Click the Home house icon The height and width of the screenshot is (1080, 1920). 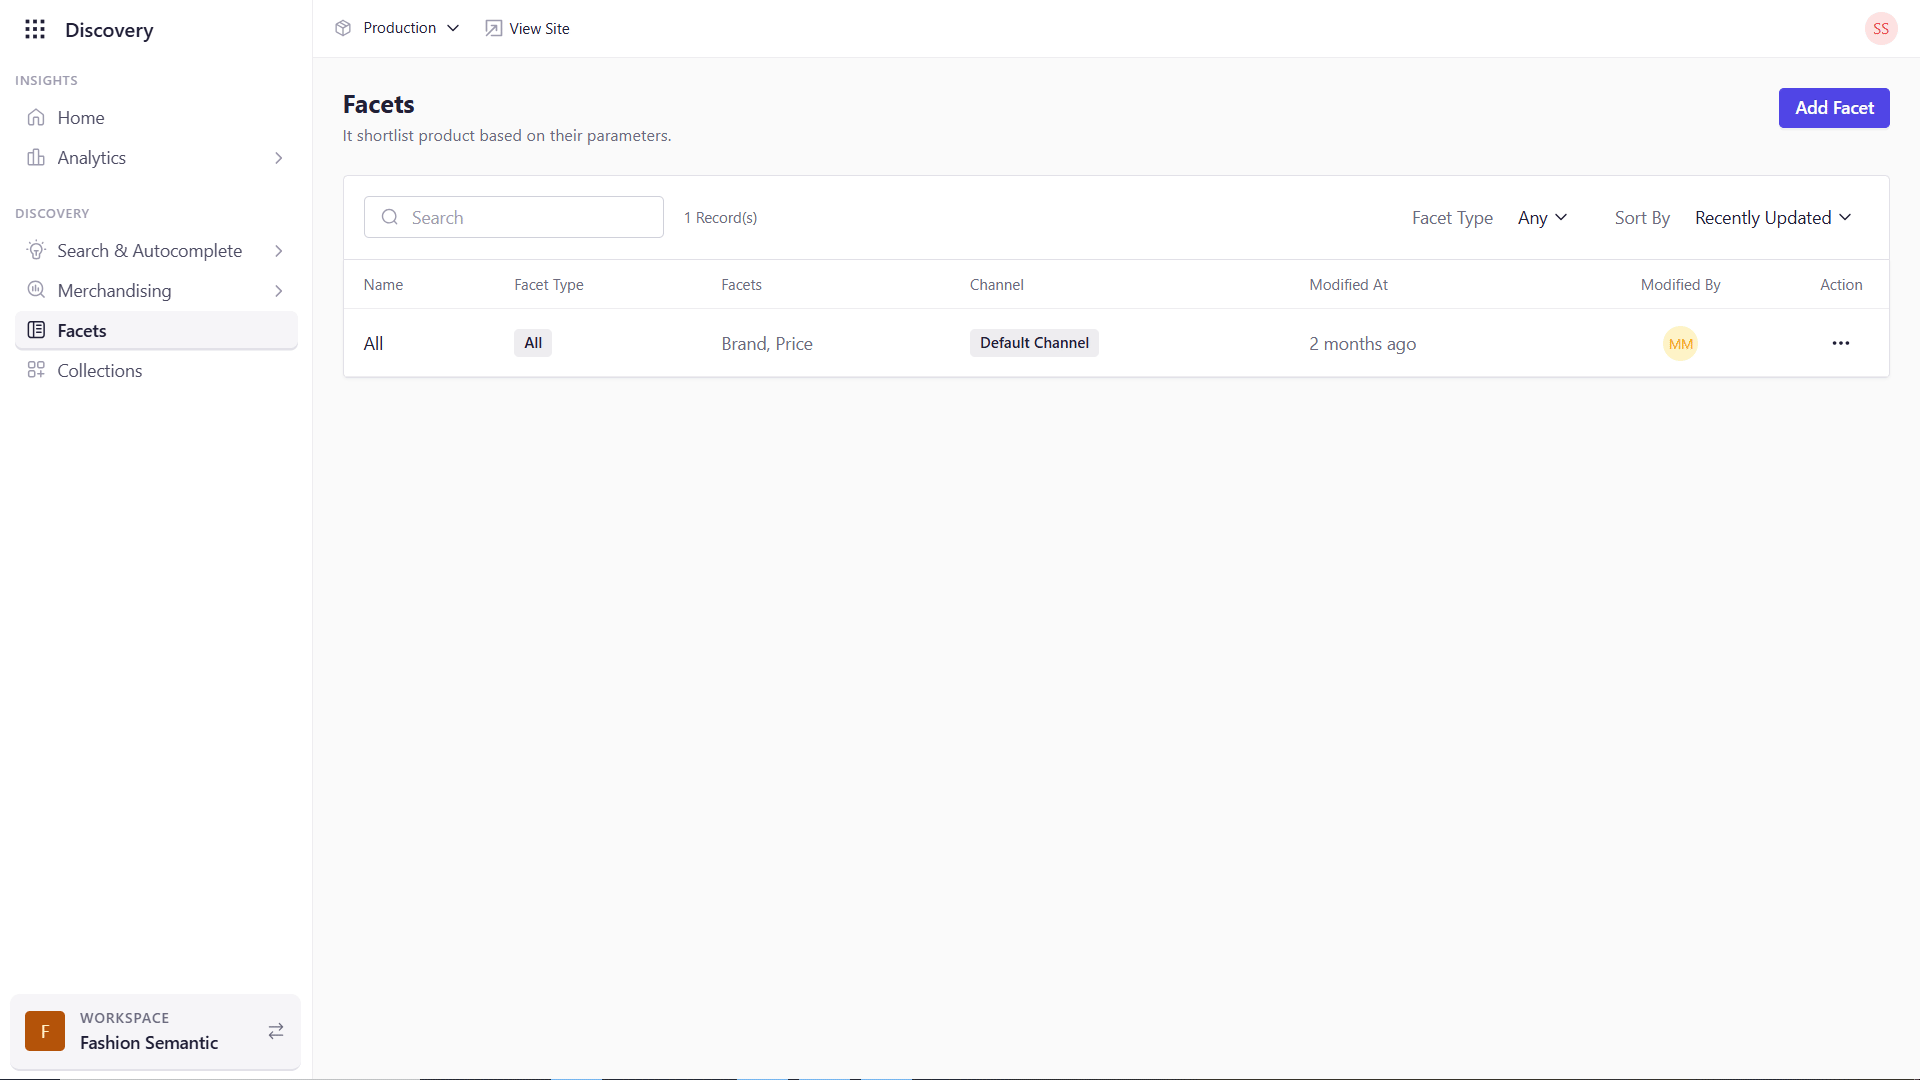(36, 118)
